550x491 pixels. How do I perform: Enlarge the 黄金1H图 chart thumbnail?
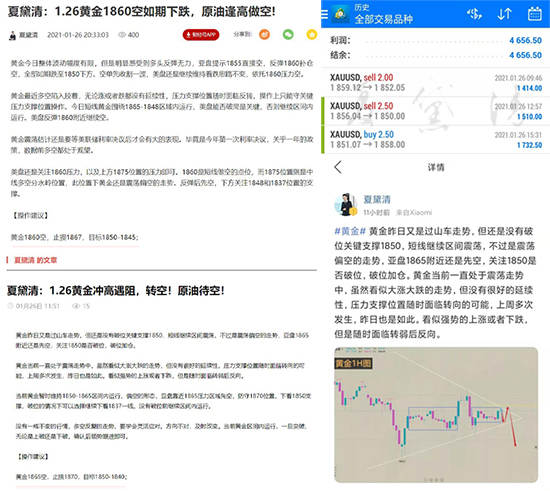[x=436, y=415]
